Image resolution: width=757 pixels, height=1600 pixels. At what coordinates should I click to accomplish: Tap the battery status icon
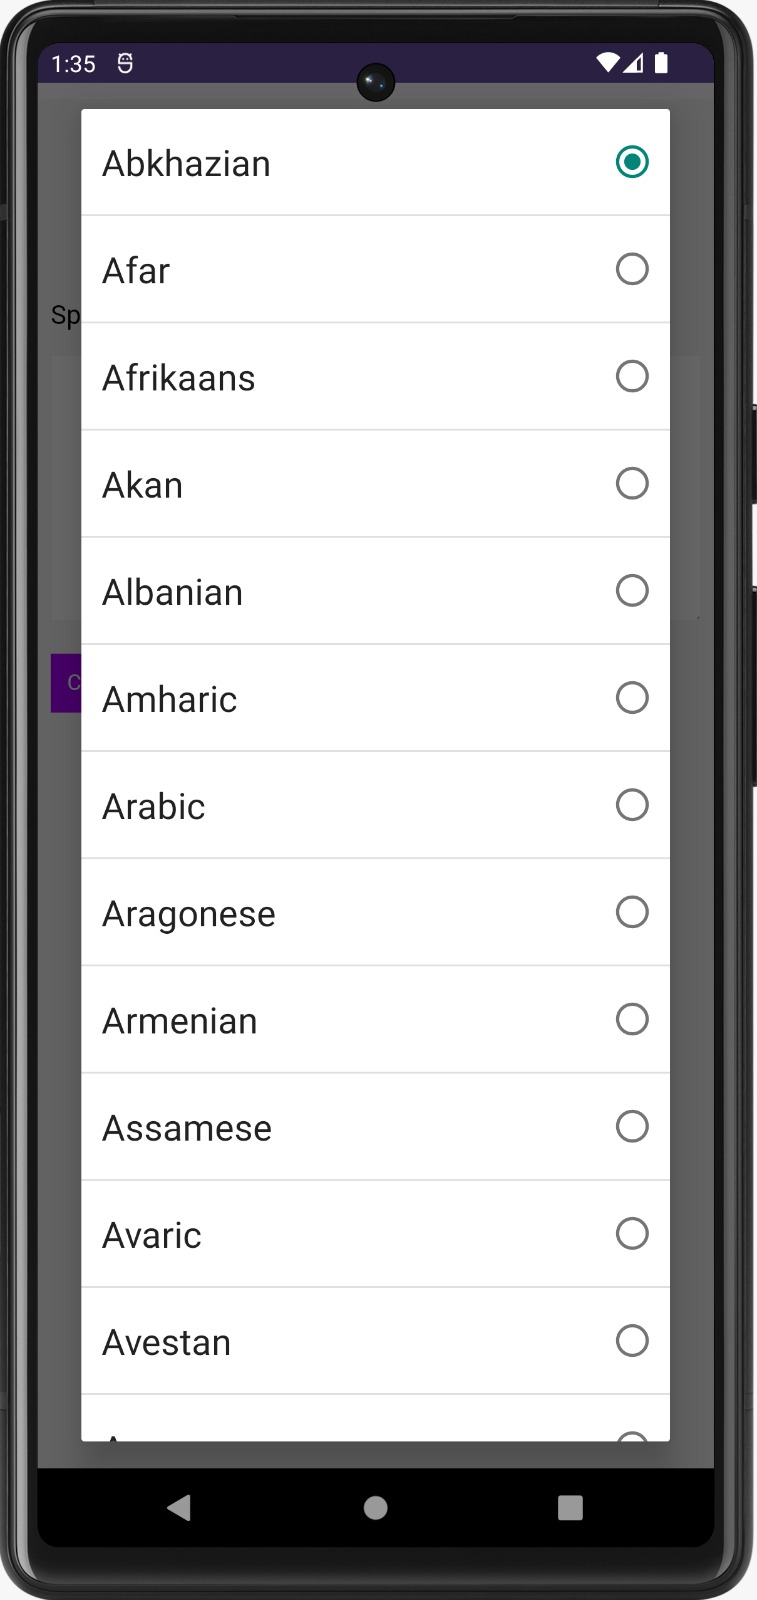[x=661, y=63]
